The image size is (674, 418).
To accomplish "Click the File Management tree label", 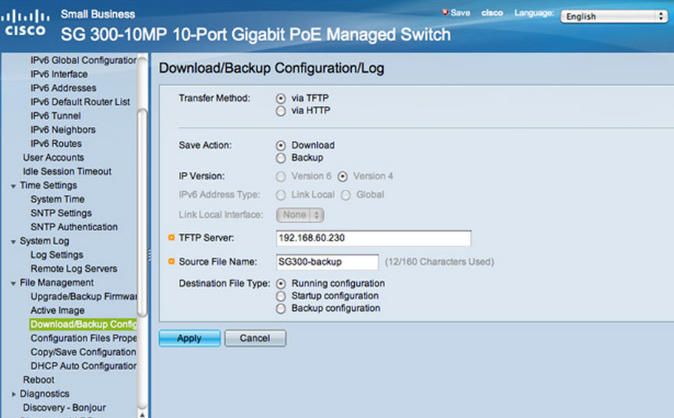I will (57, 283).
